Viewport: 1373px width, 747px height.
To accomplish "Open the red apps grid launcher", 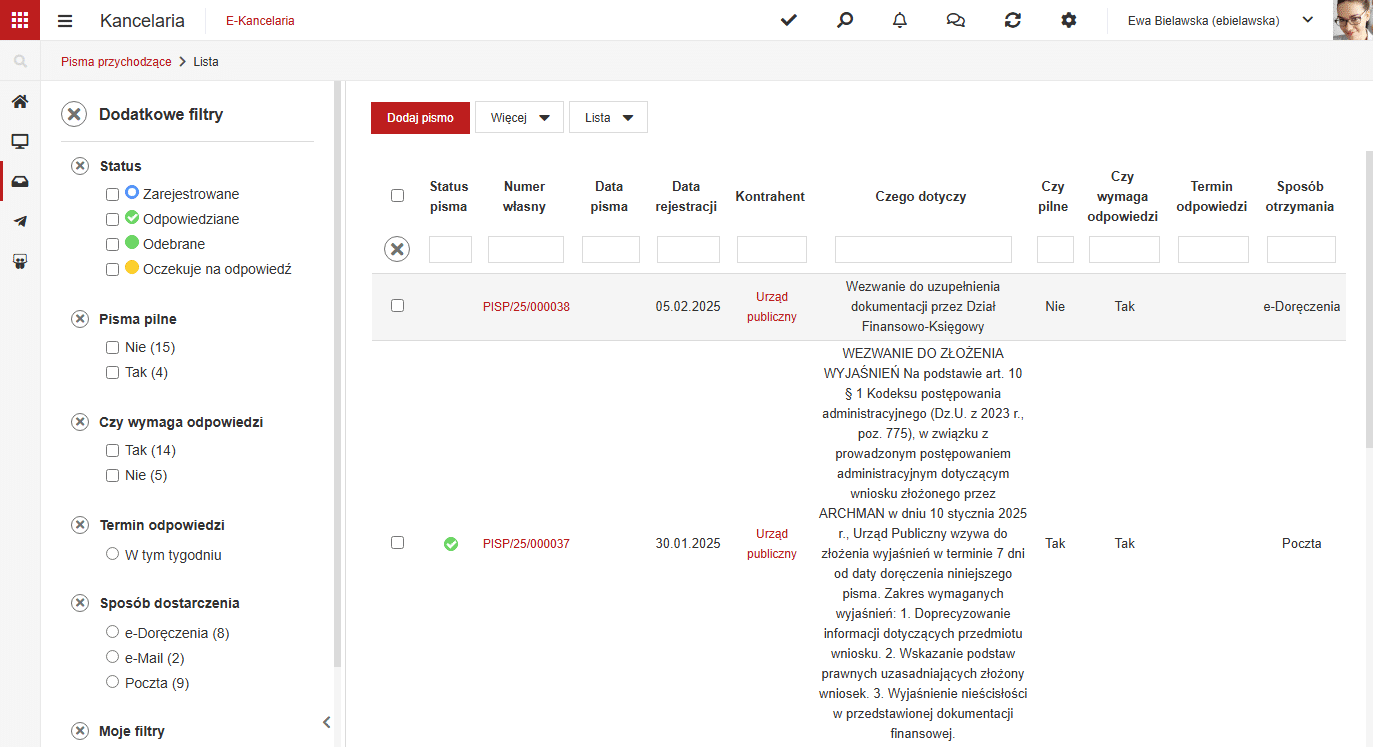I will tap(20, 20).
